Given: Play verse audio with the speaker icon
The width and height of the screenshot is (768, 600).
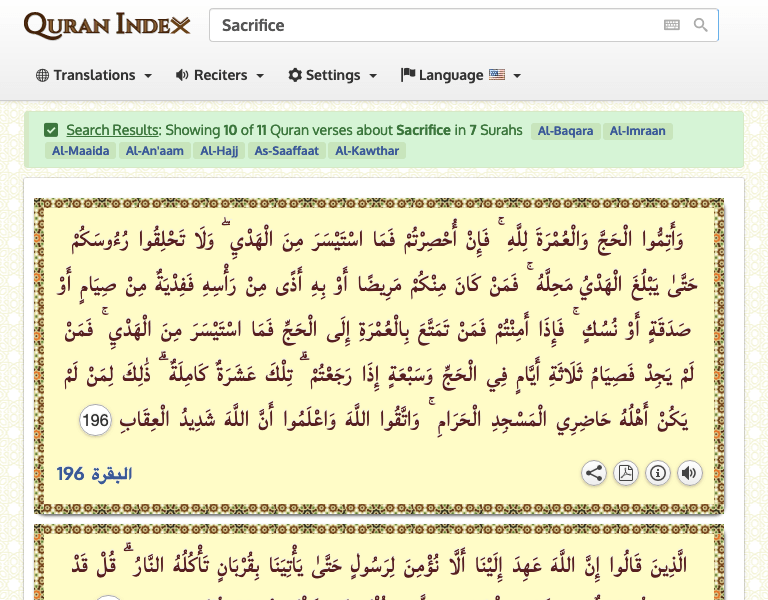Looking at the screenshot, I should click(690, 473).
